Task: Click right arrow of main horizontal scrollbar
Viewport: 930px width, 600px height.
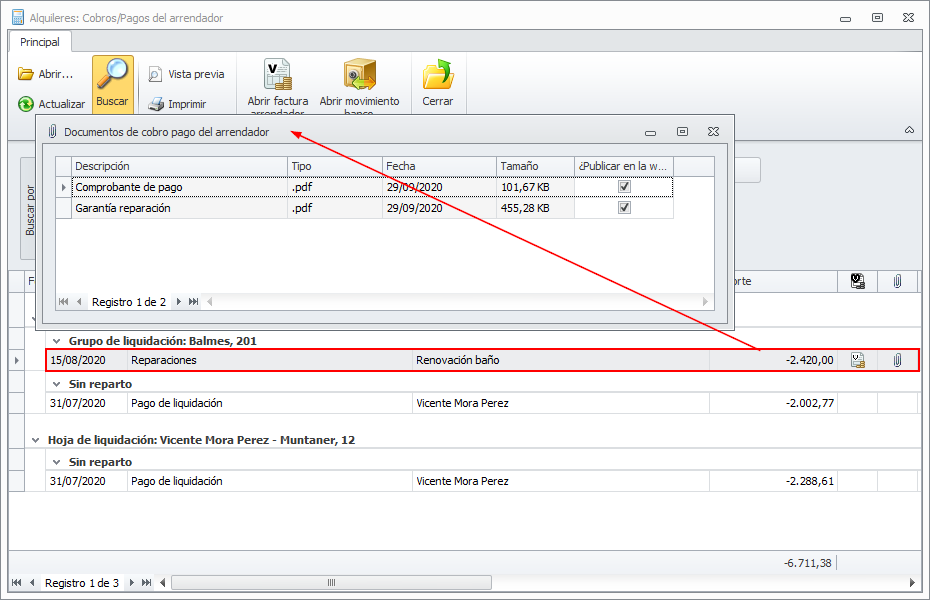Action: pos(912,583)
